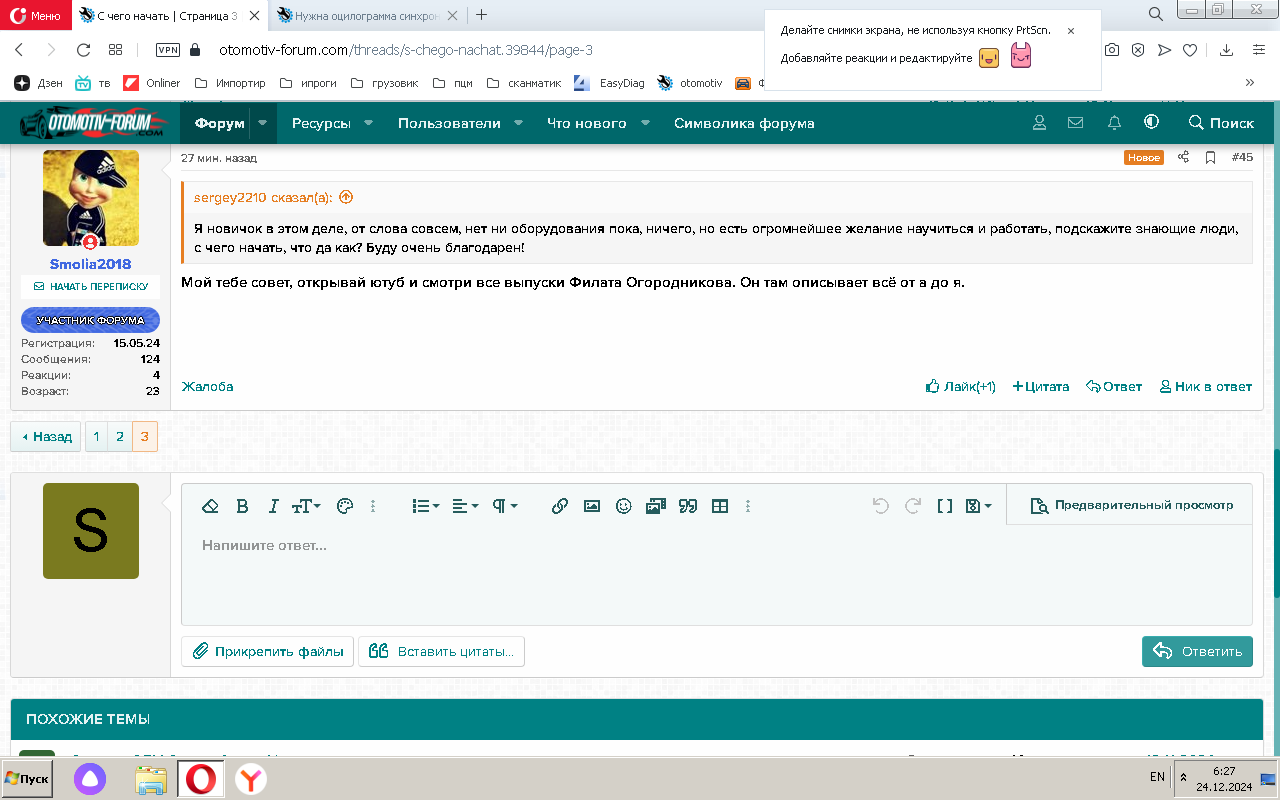Click the Прикрепить файлы button
Screen dimensions: 1280x800
click(268, 652)
